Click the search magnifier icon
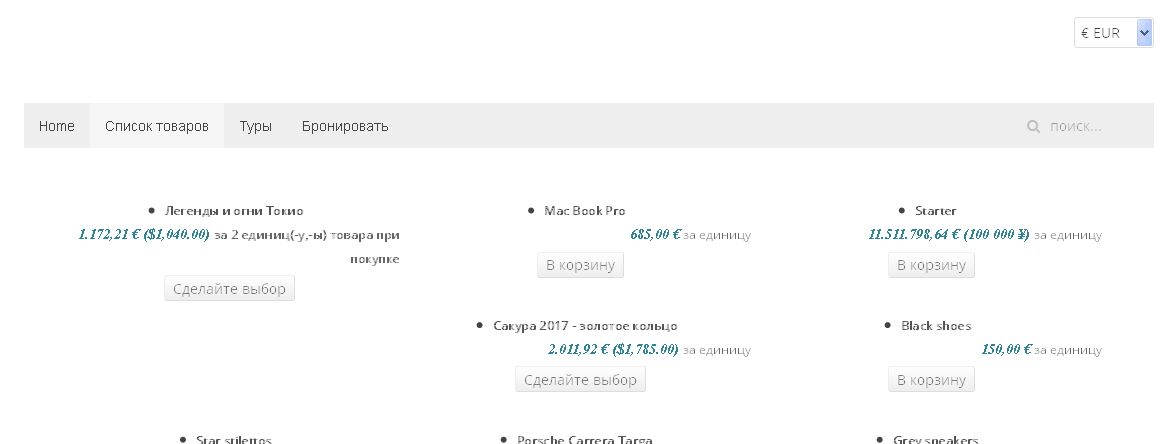 point(1033,127)
